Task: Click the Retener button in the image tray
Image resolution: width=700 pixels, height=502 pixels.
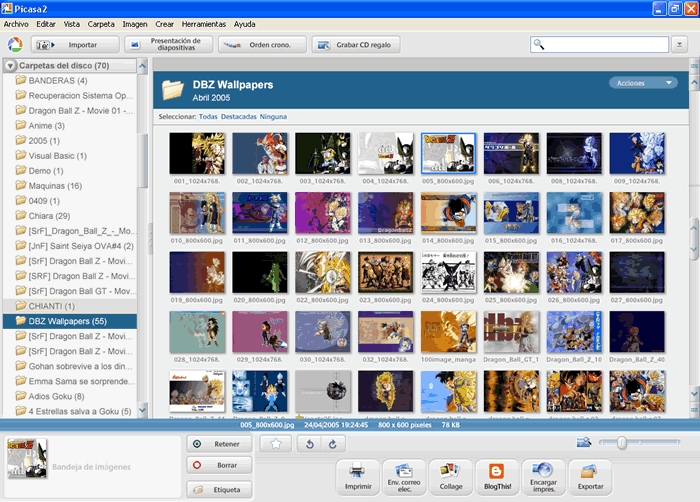Action: 219,444
